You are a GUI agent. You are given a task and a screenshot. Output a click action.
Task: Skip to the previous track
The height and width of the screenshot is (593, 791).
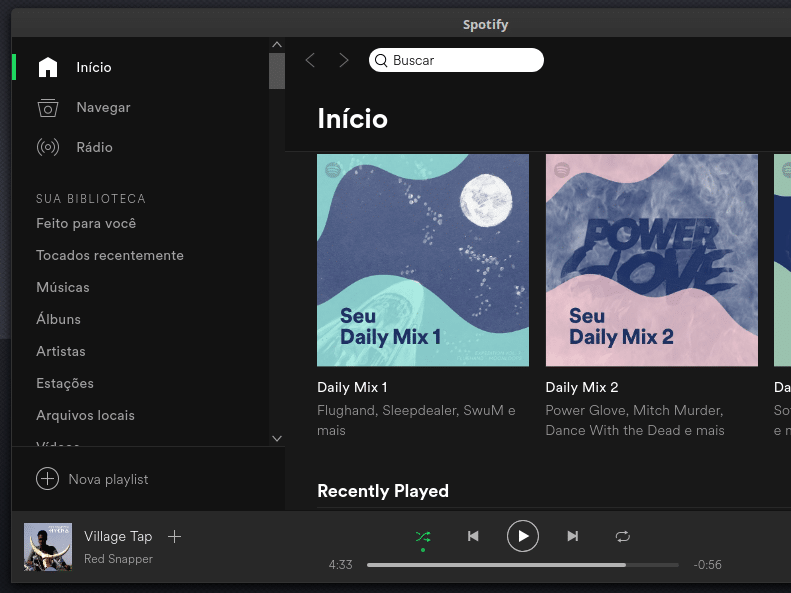pos(473,536)
